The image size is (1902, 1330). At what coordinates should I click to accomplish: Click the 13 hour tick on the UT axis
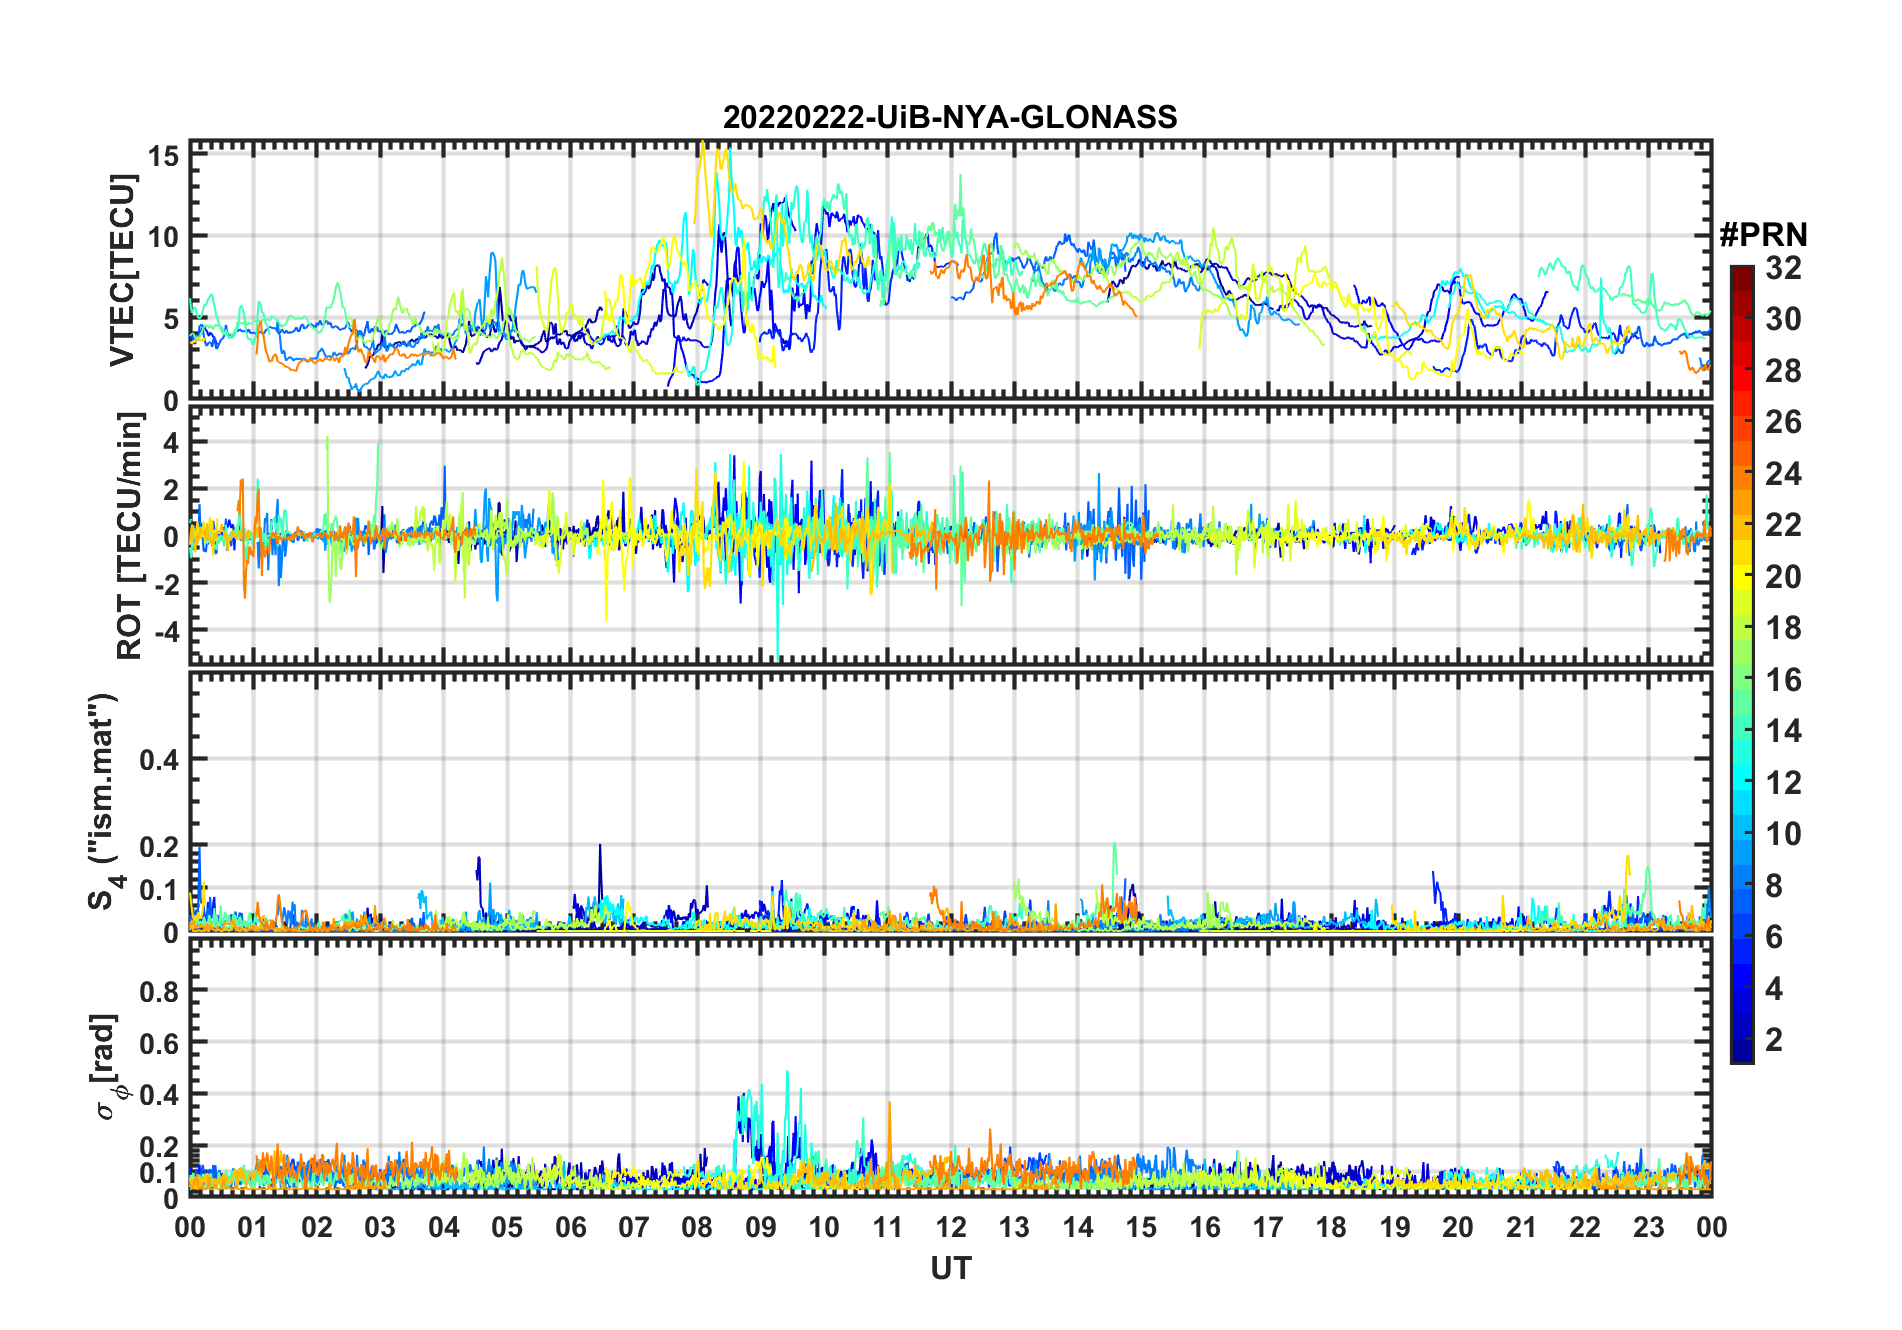click(x=1014, y=1228)
